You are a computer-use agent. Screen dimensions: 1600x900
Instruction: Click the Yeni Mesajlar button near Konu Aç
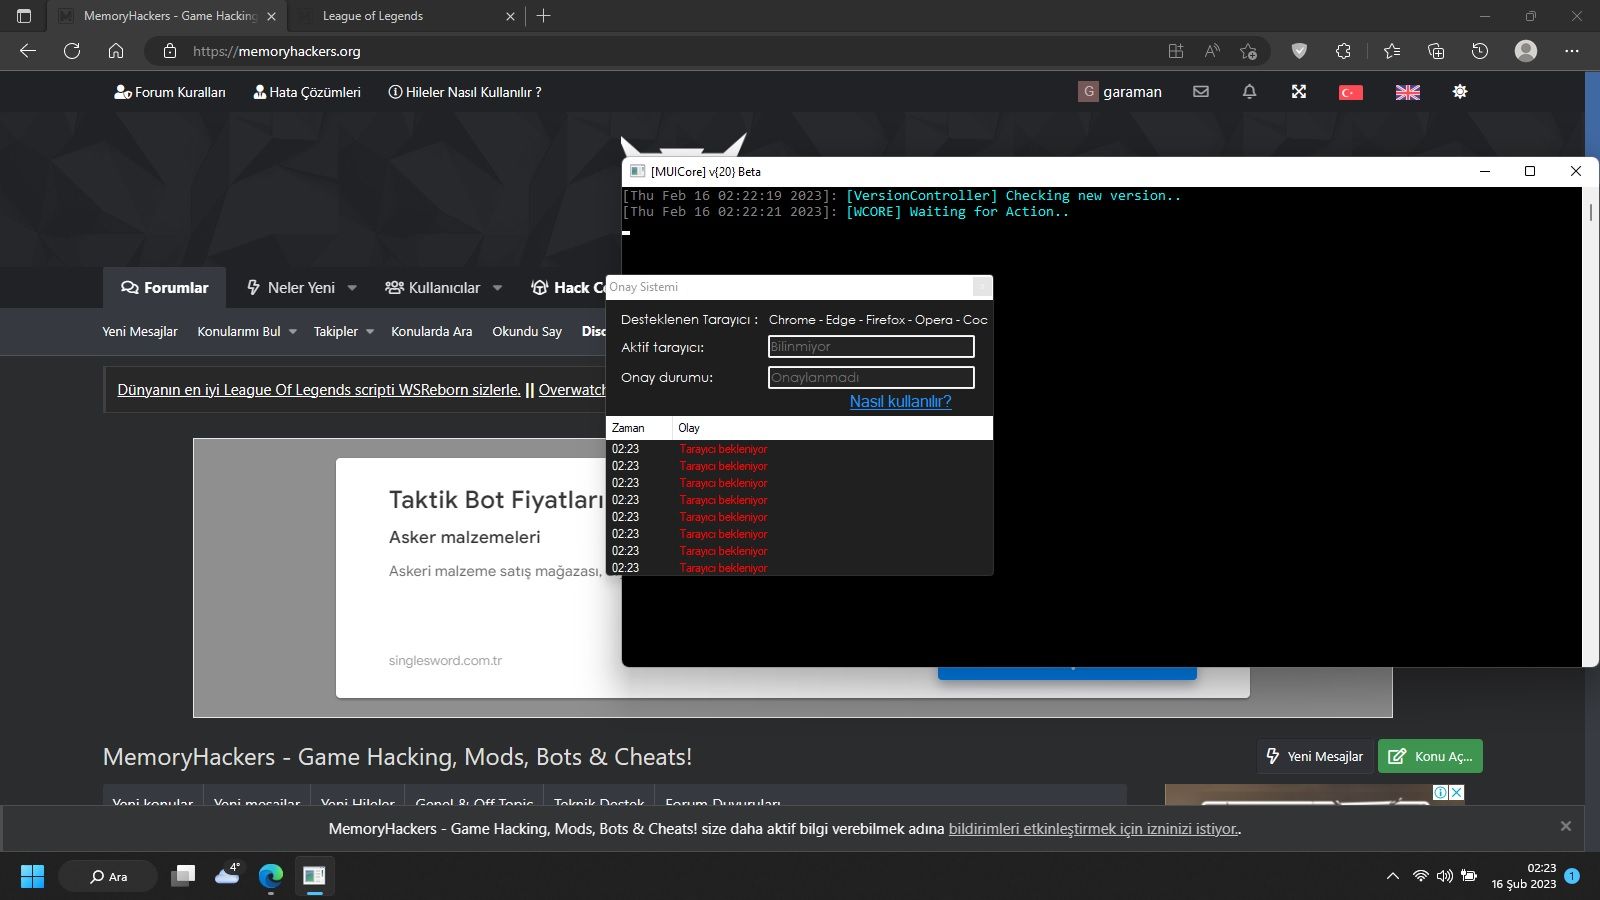point(1314,756)
